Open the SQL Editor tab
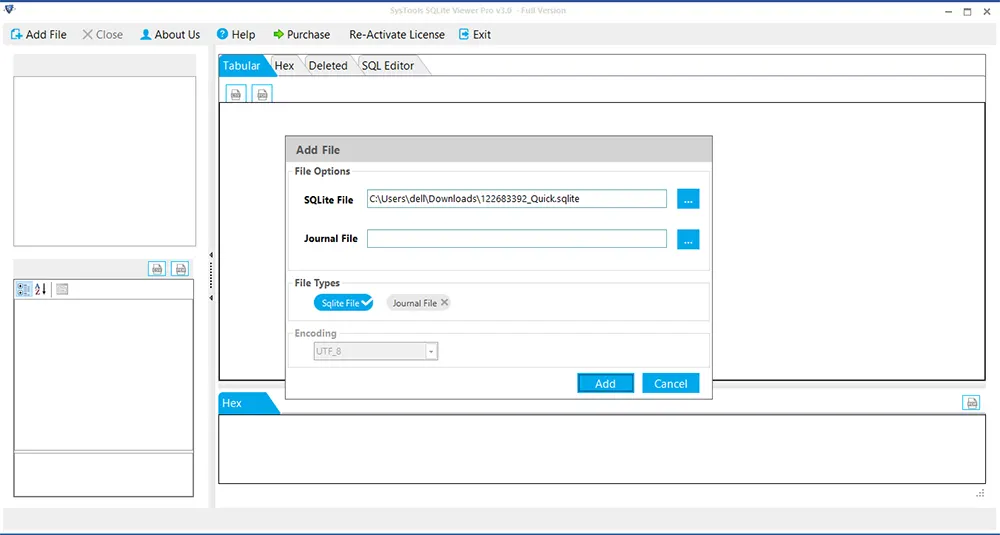The width and height of the screenshot is (1000, 535). [x=388, y=66]
